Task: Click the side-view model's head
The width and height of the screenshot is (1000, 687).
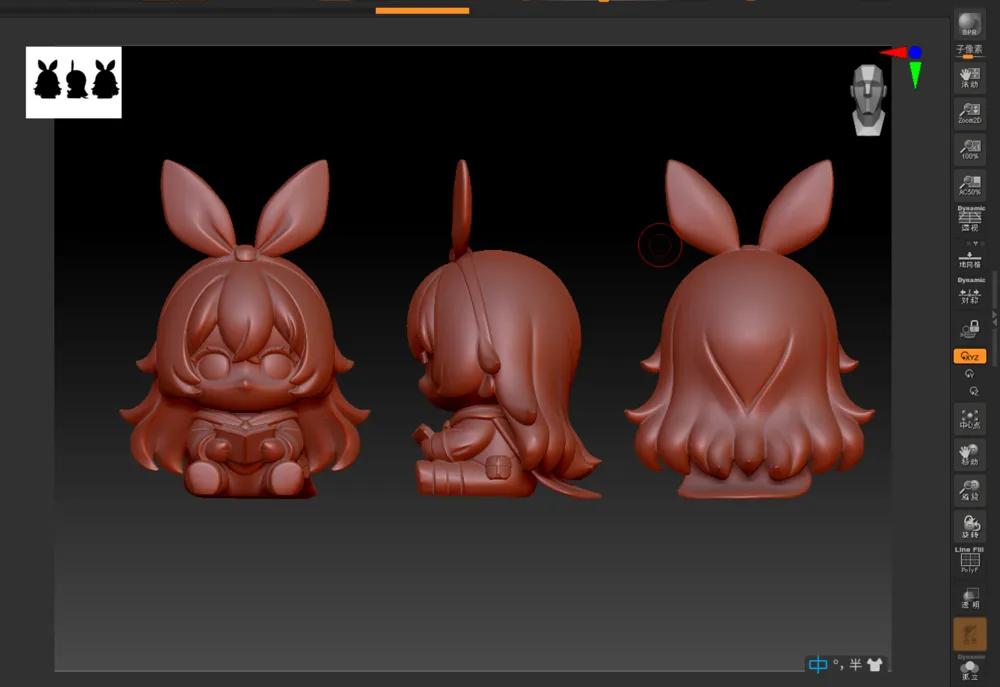Action: pyautogui.click(x=494, y=332)
